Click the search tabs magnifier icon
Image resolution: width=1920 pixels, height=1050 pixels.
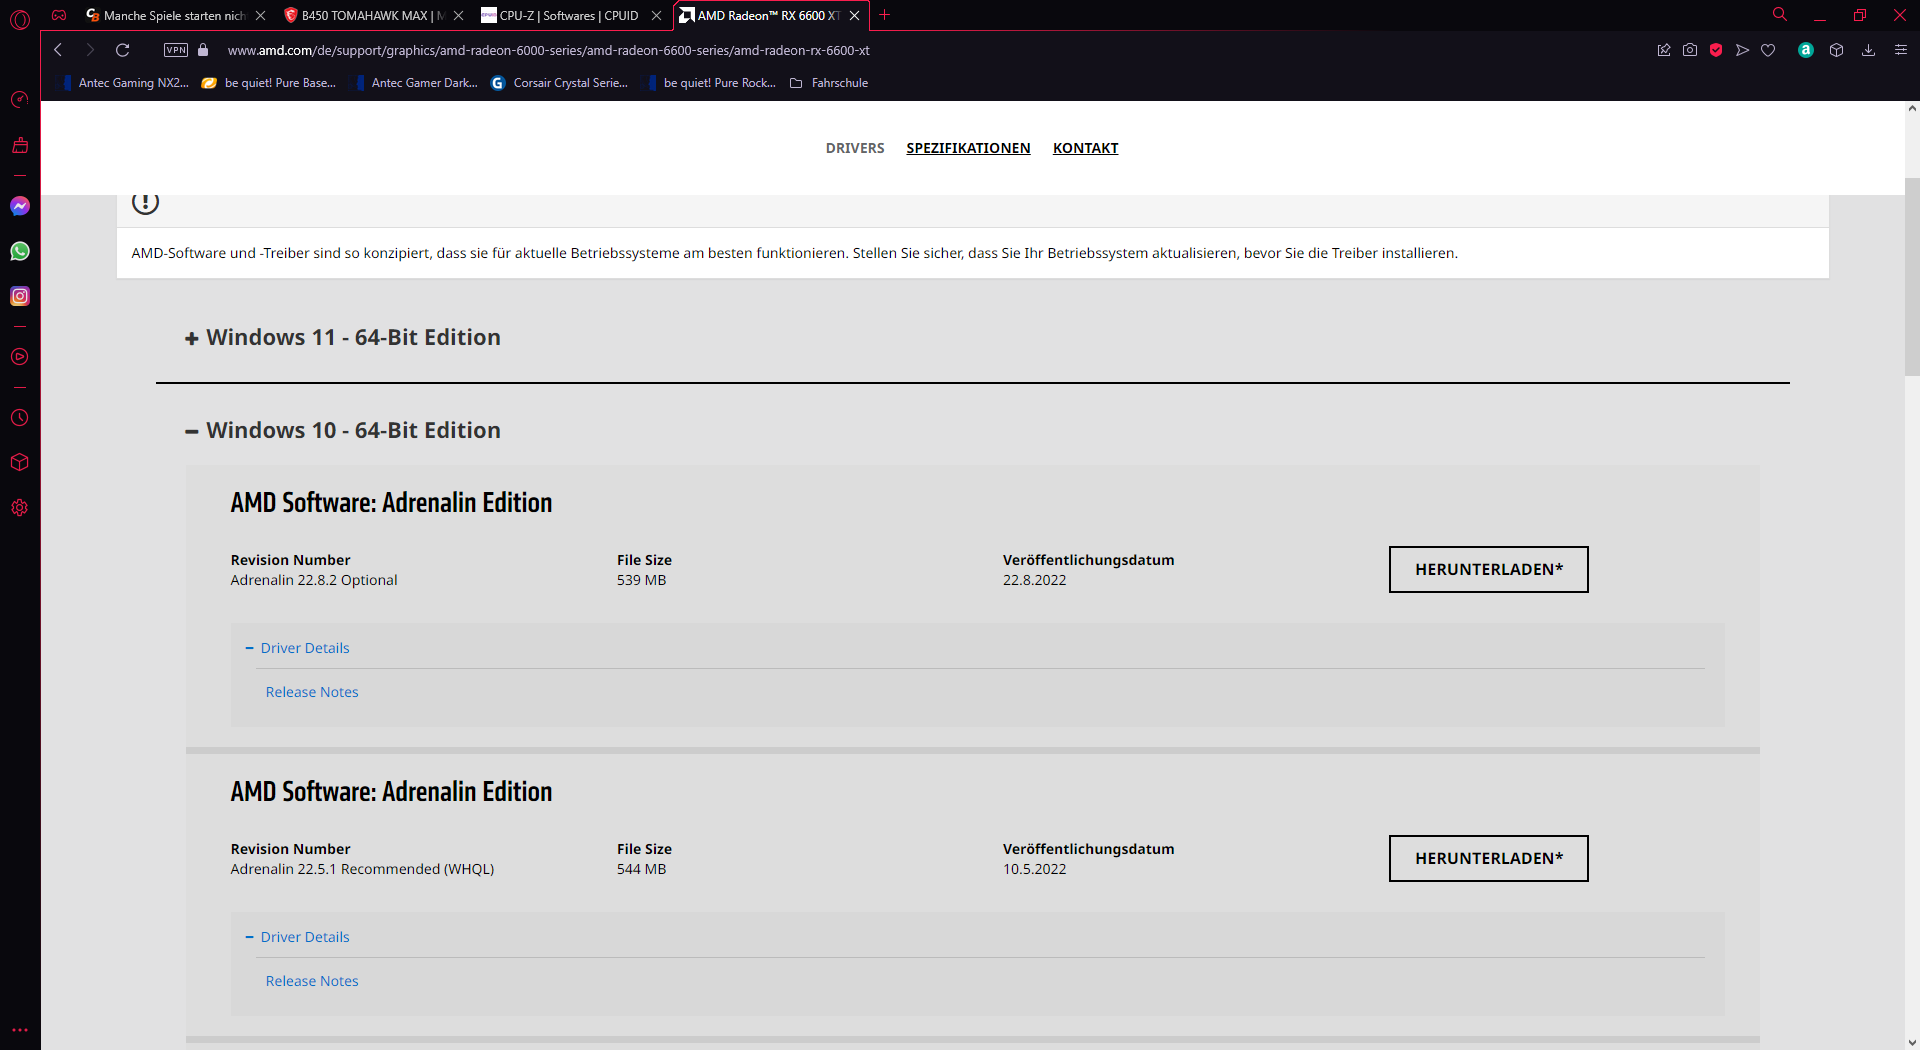point(1780,15)
